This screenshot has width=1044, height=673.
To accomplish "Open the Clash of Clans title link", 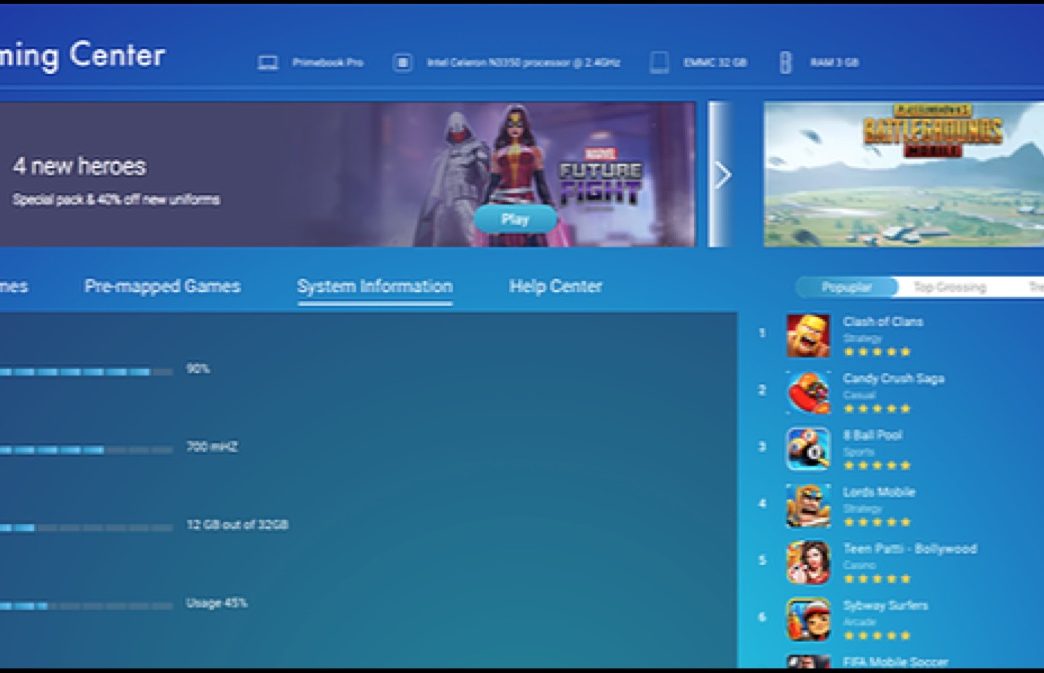I will click(x=882, y=321).
